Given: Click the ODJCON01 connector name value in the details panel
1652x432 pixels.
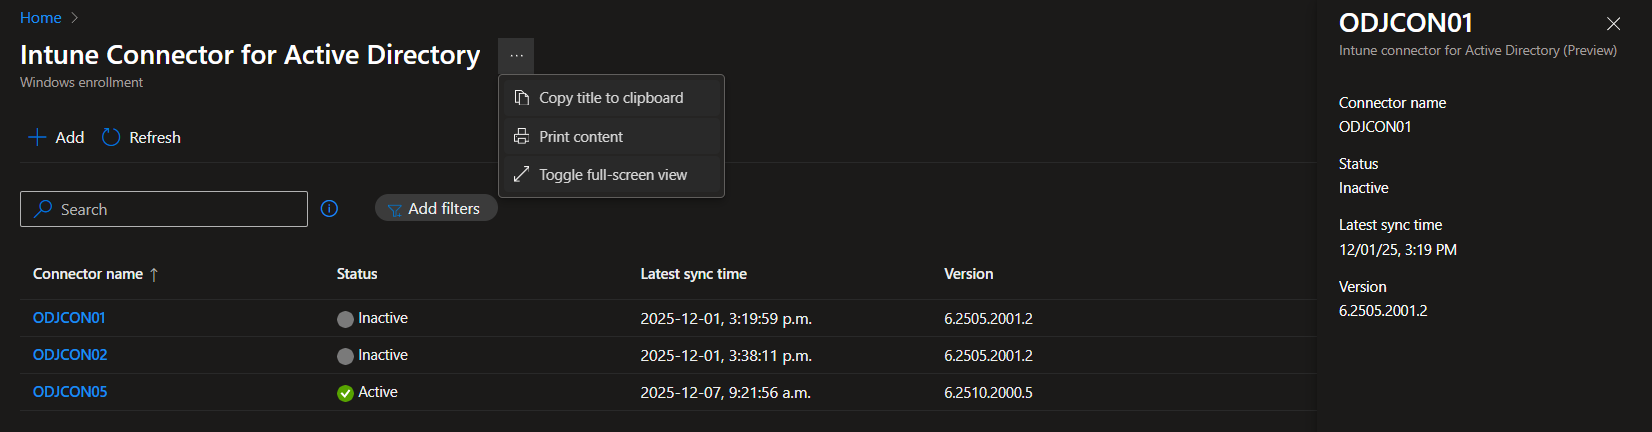Looking at the screenshot, I should pyautogui.click(x=1375, y=127).
